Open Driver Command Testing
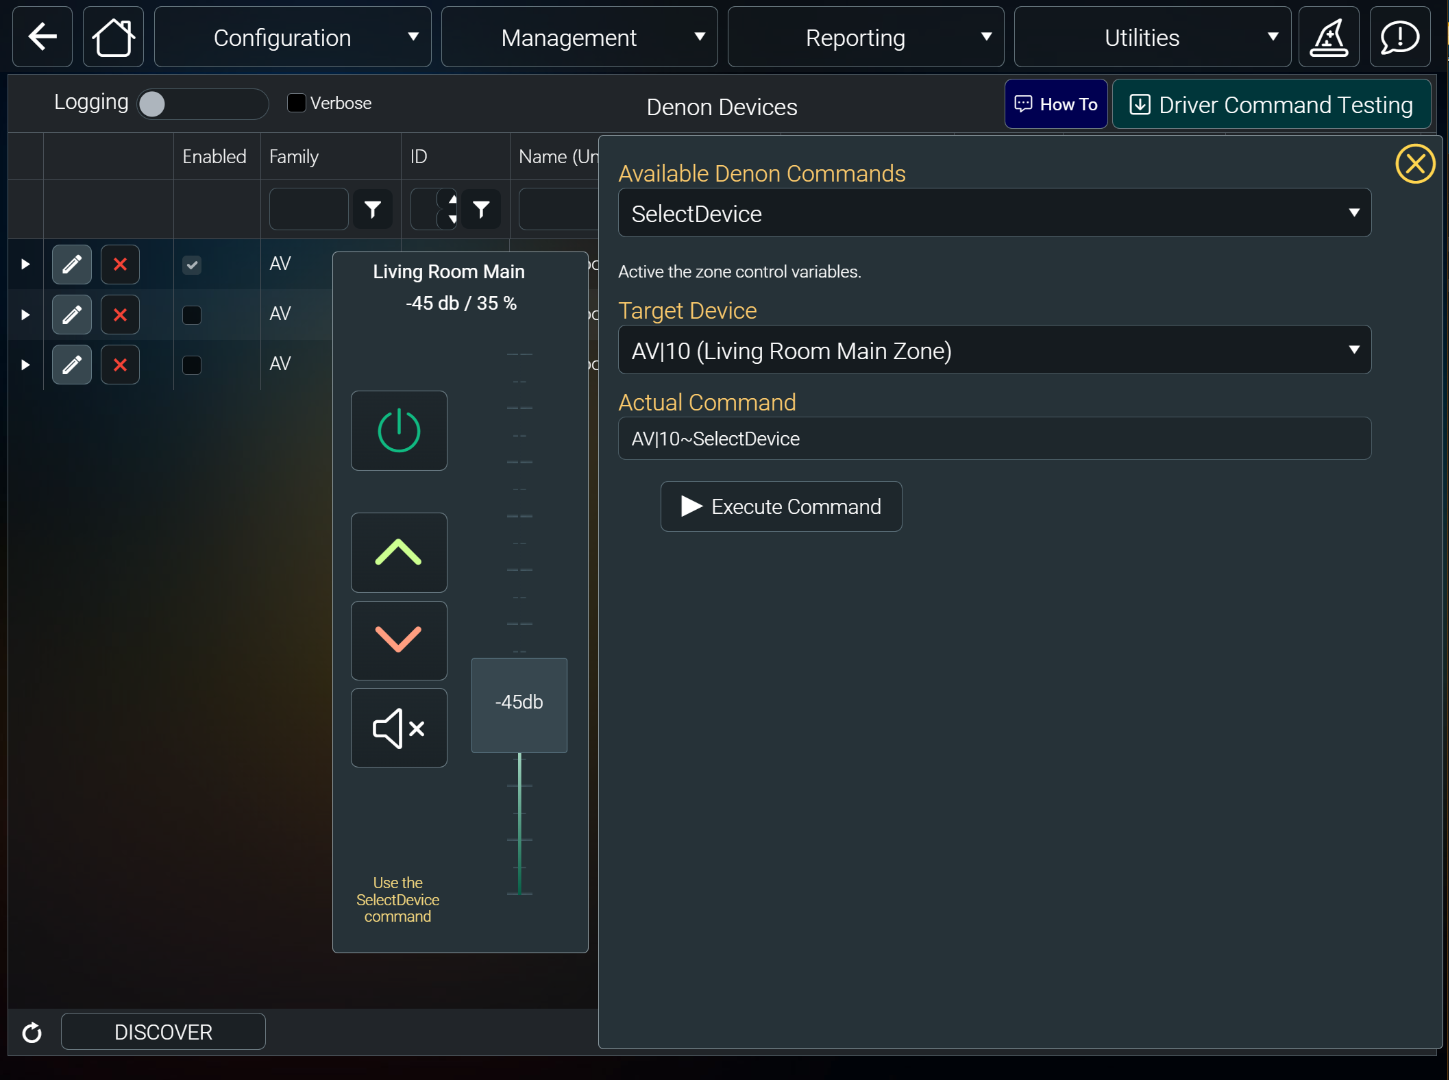The width and height of the screenshot is (1449, 1080). (1272, 104)
